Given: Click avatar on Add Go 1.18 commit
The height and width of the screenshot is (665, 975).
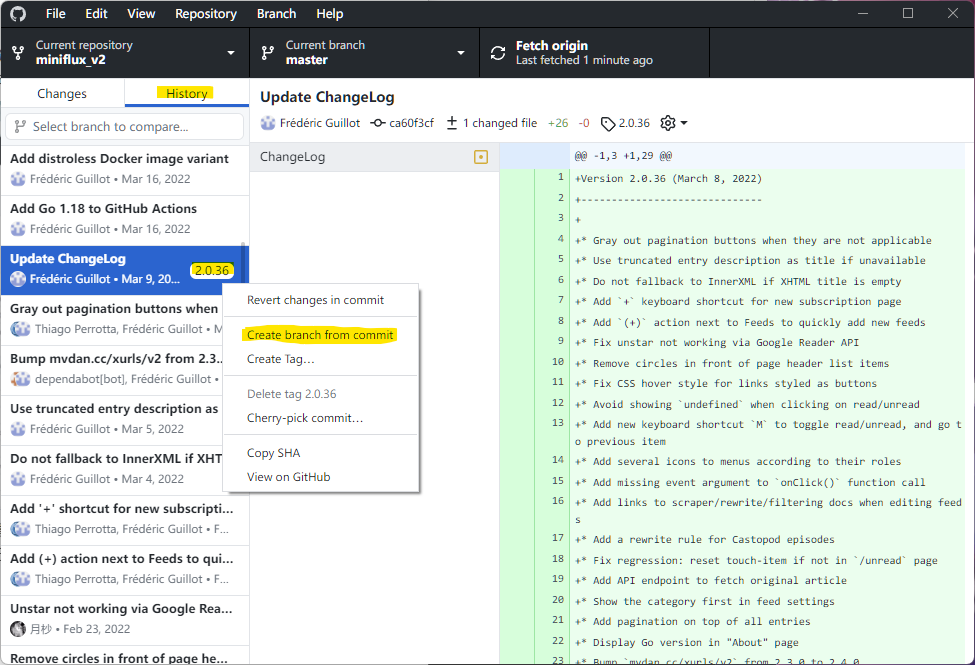Looking at the screenshot, I should [x=18, y=229].
